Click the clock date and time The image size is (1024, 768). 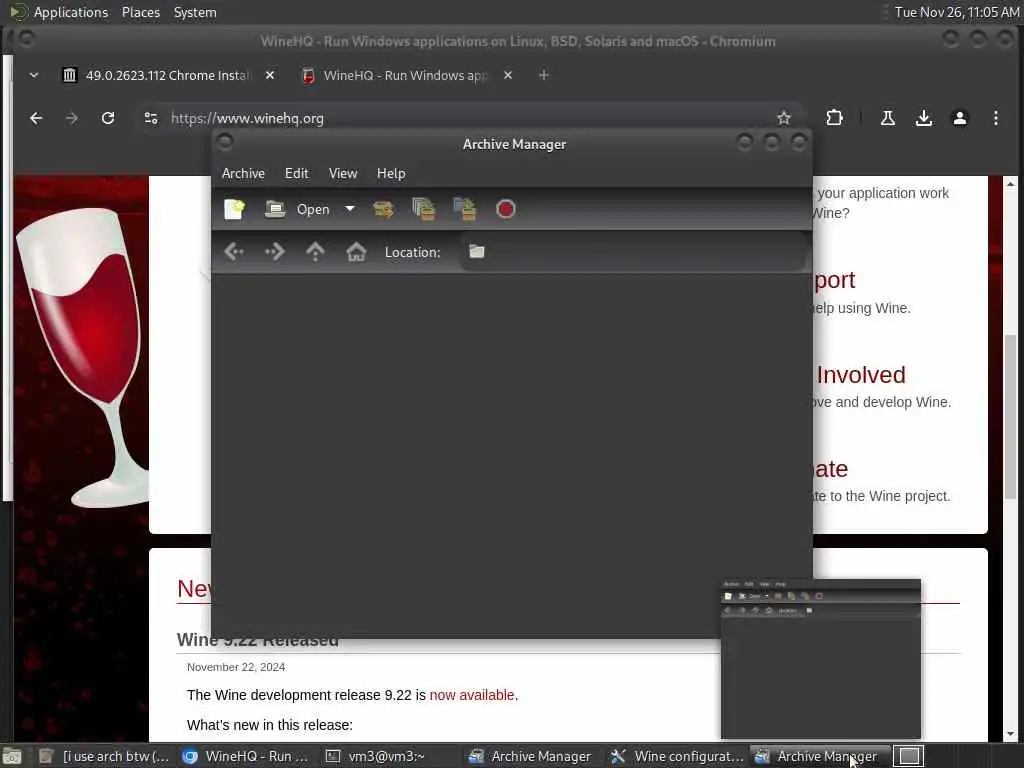[x=957, y=12]
